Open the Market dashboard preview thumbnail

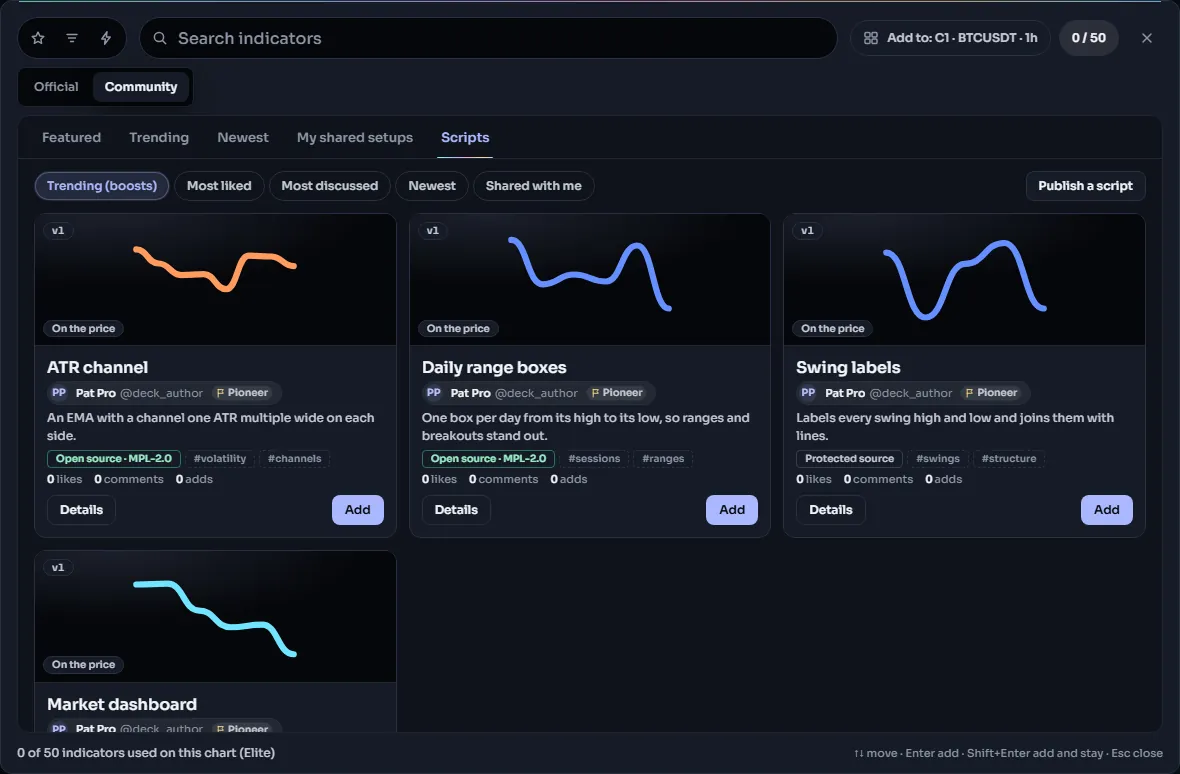[215, 617]
